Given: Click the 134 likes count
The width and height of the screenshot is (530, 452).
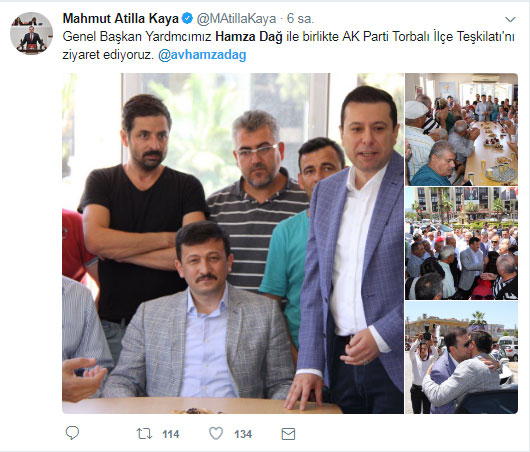Looking at the screenshot, I should 243,434.
